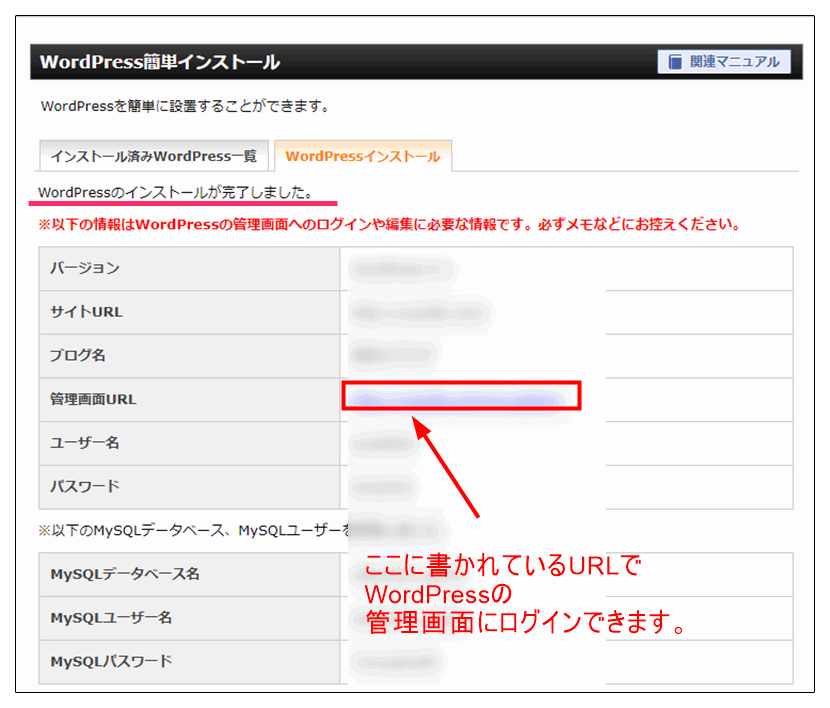Click the ※以下のMySQLデータベース note text
Viewport: 830px width, 708px height.
click(194, 530)
